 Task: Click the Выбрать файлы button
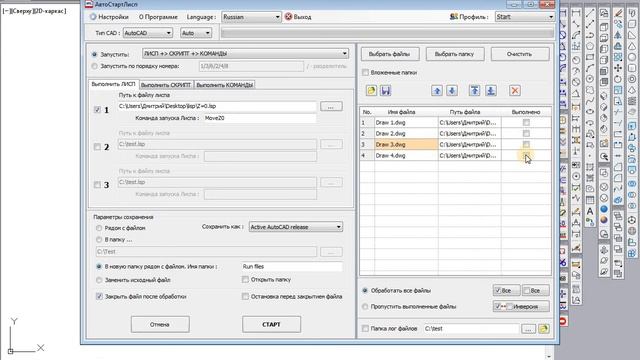(x=389, y=54)
